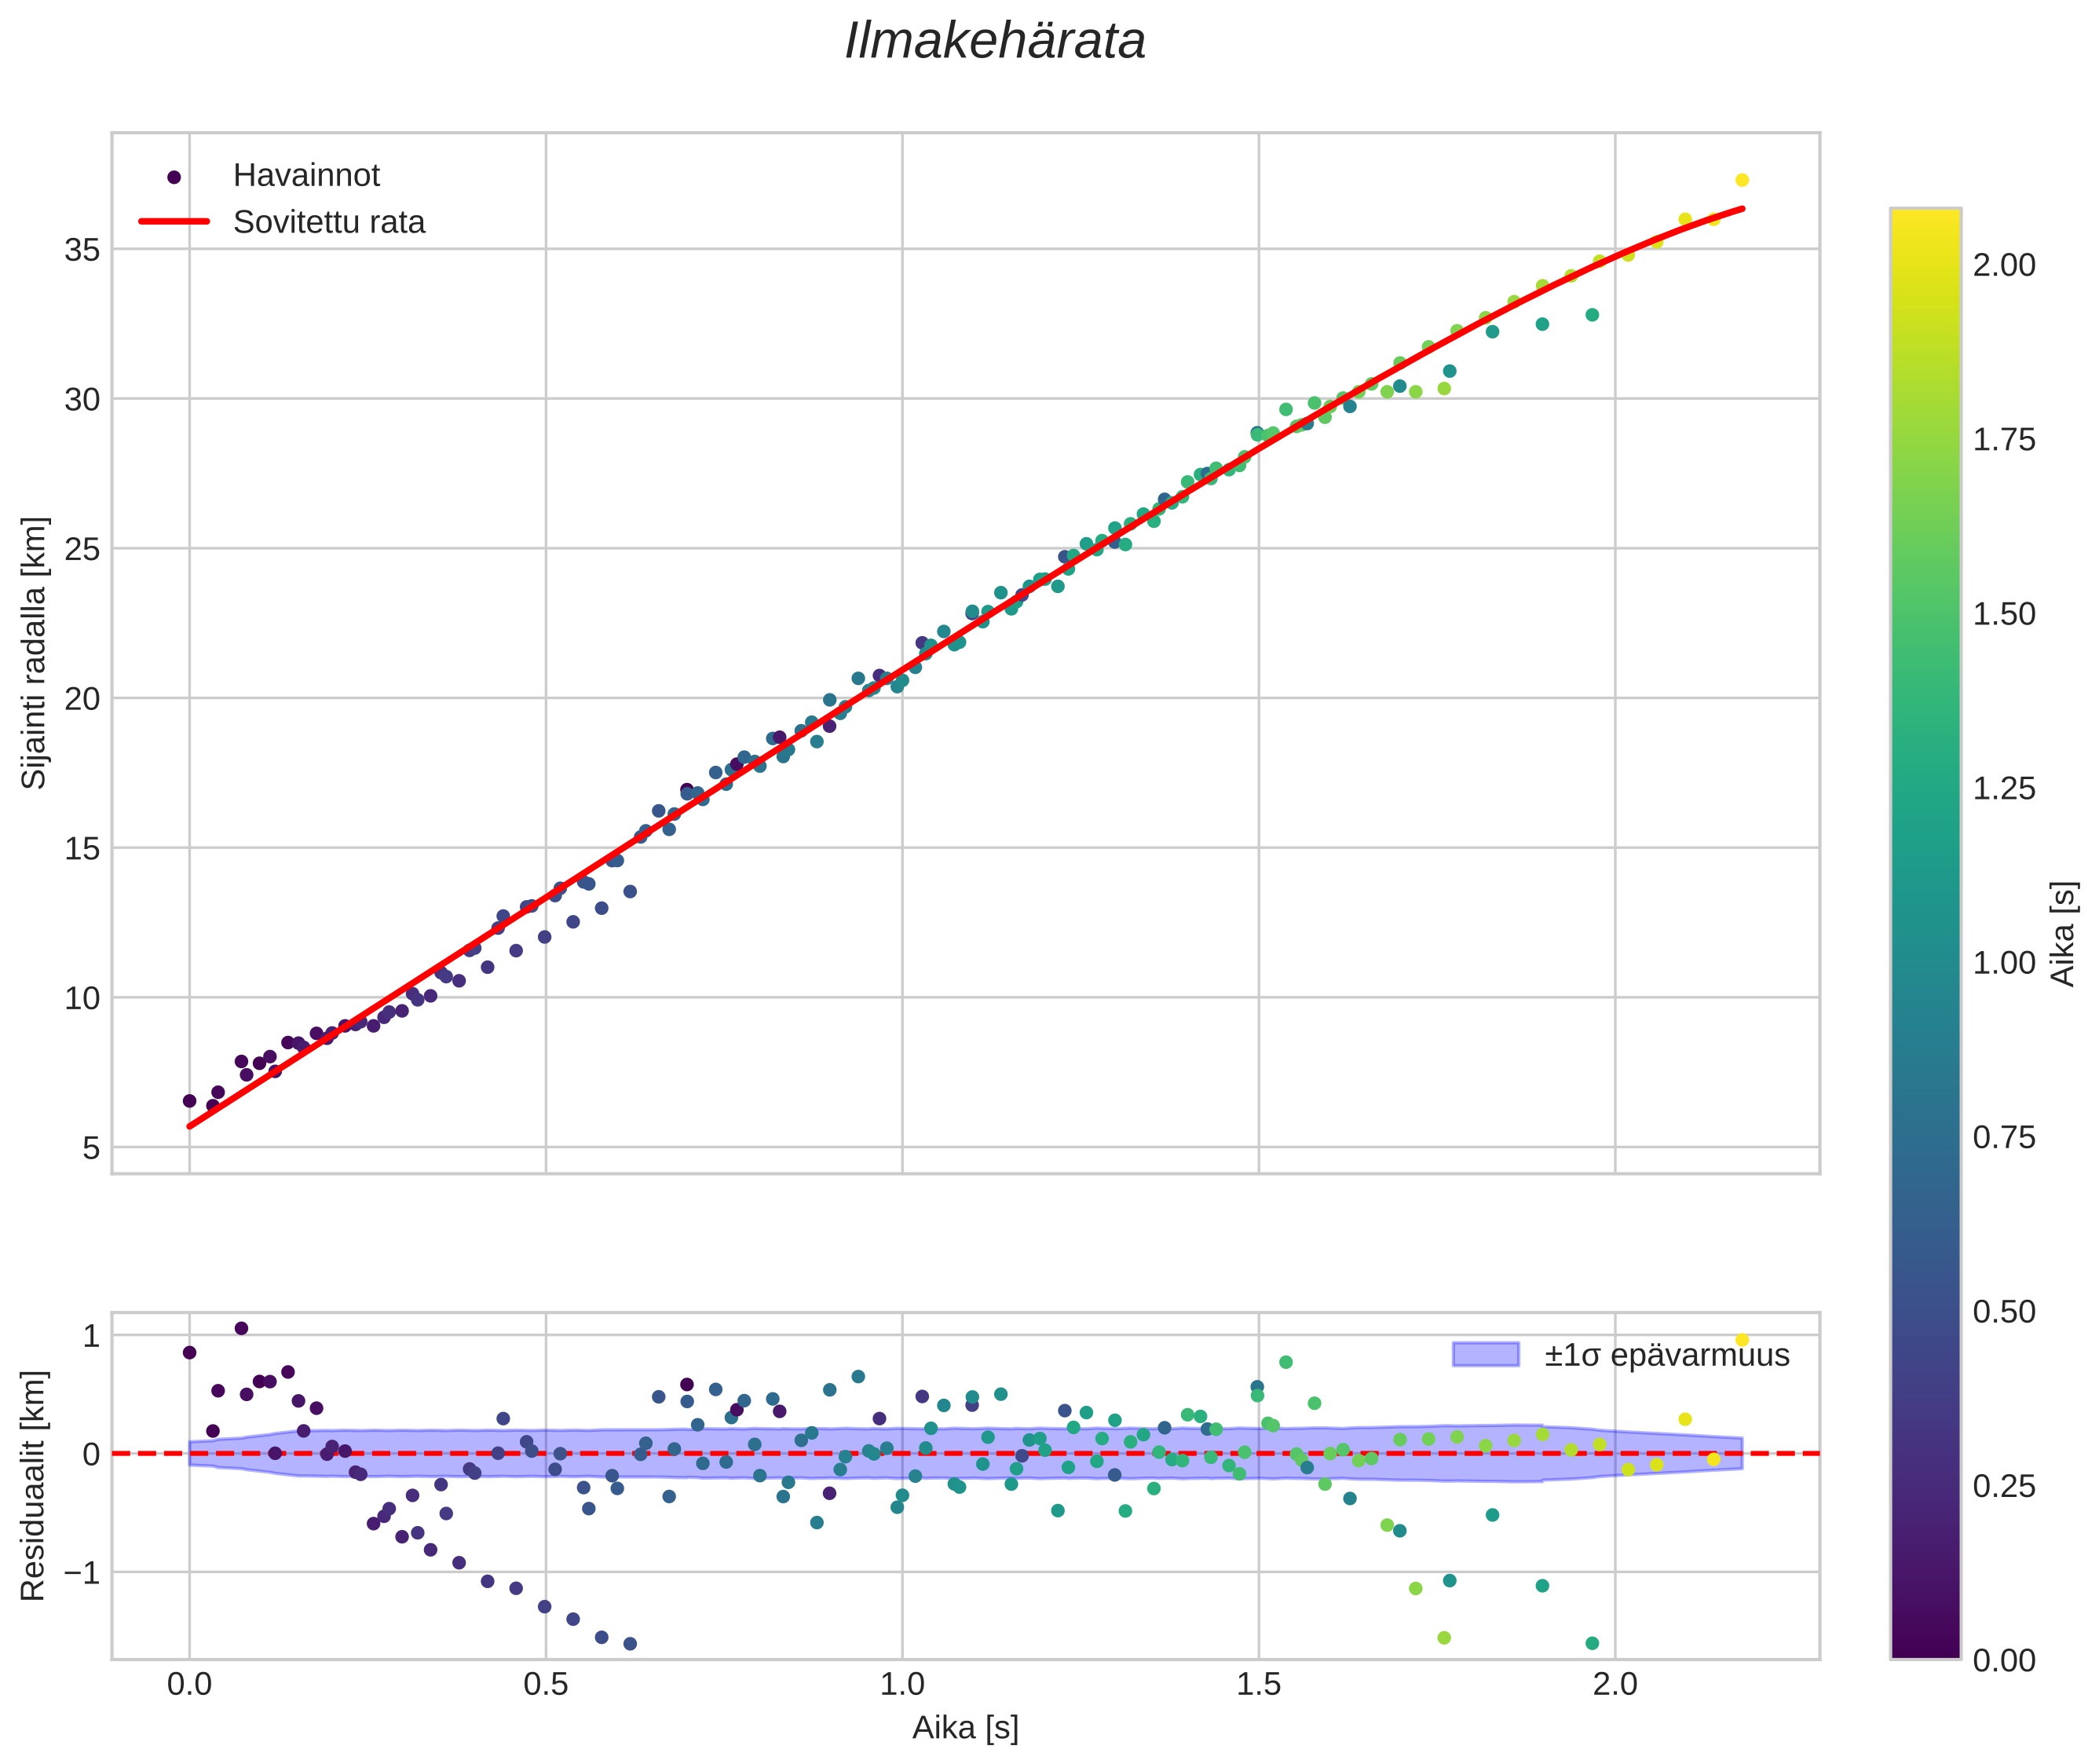Click the dark purple bottom of the colorbar
2099x1764 pixels.
[x=1925, y=1645]
